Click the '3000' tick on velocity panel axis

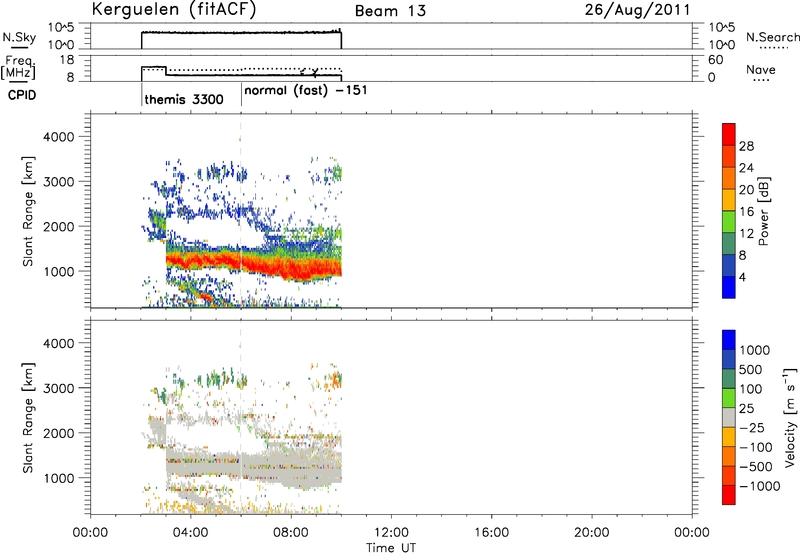(59, 388)
